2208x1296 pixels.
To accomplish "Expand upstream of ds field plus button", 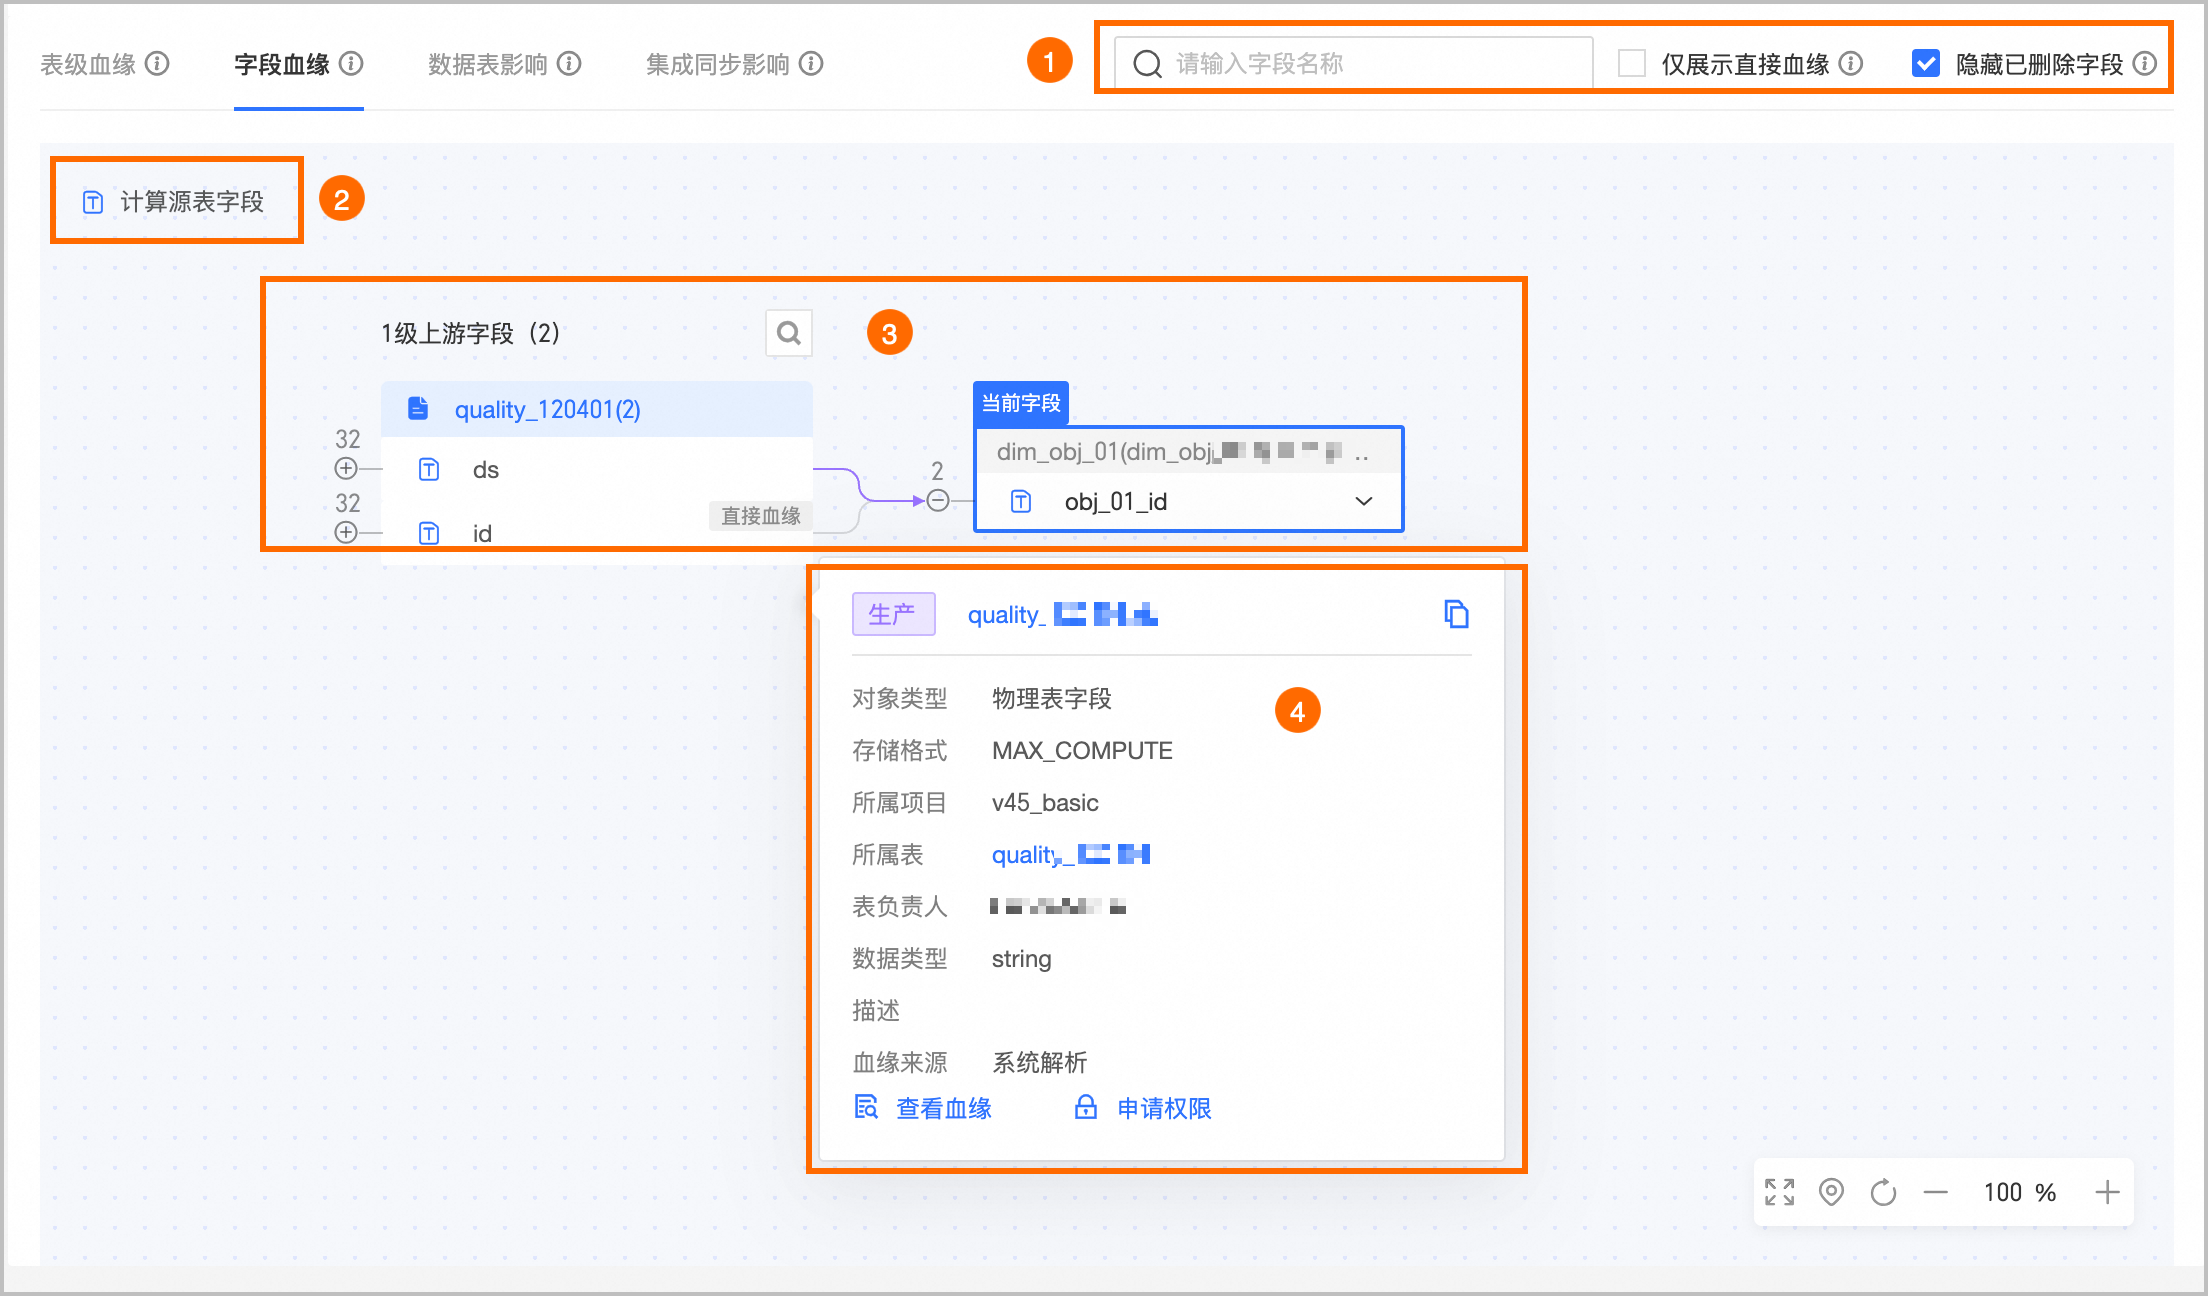I will (x=346, y=468).
